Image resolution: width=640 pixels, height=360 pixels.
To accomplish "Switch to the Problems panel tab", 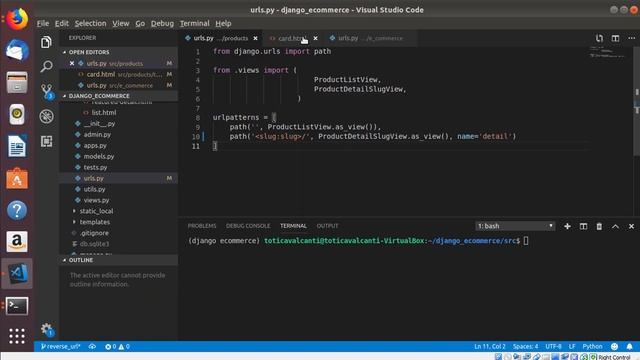I will pos(202,226).
